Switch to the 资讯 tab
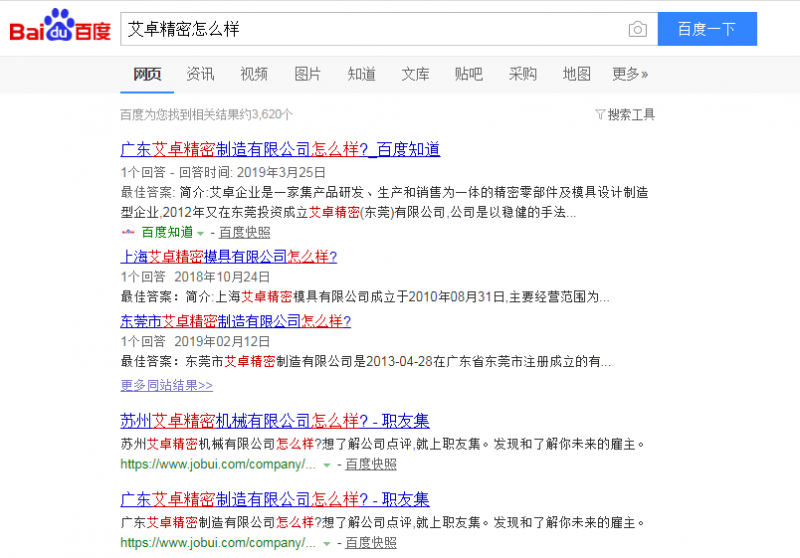The height and width of the screenshot is (558, 800). coord(200,74)
